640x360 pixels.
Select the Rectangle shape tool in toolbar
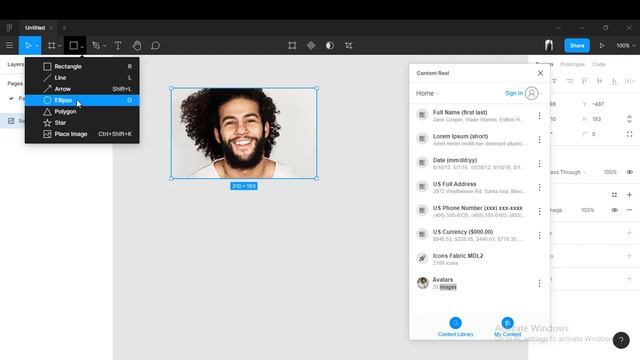73,45
